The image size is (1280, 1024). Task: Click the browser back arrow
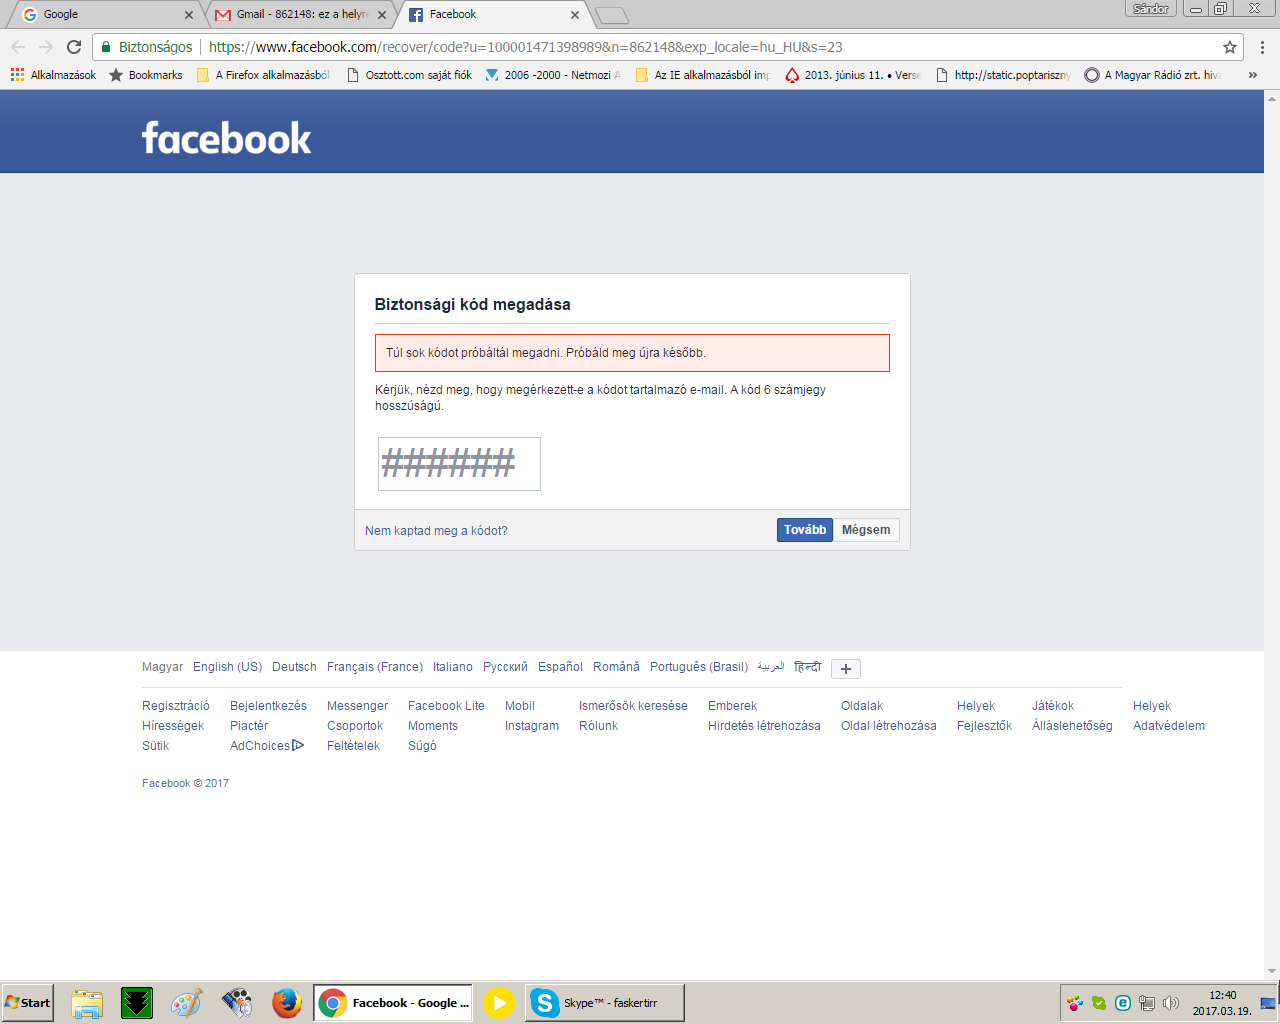coord(18,47)
